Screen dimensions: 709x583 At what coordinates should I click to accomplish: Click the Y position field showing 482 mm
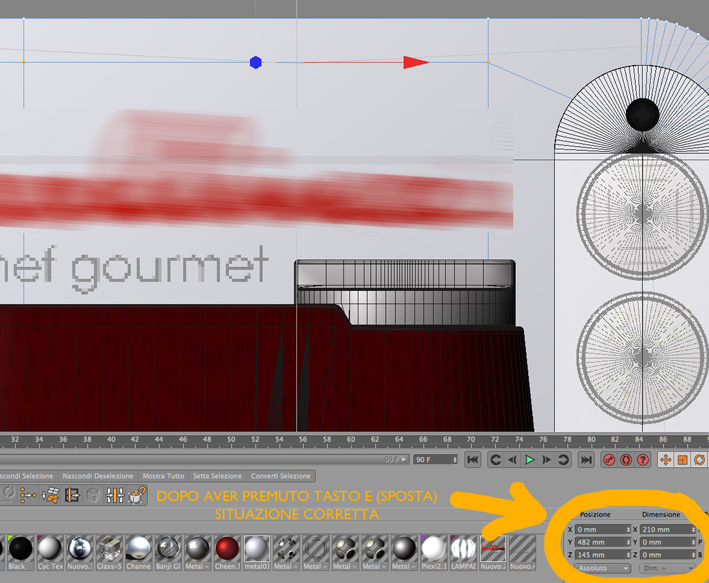602,542
